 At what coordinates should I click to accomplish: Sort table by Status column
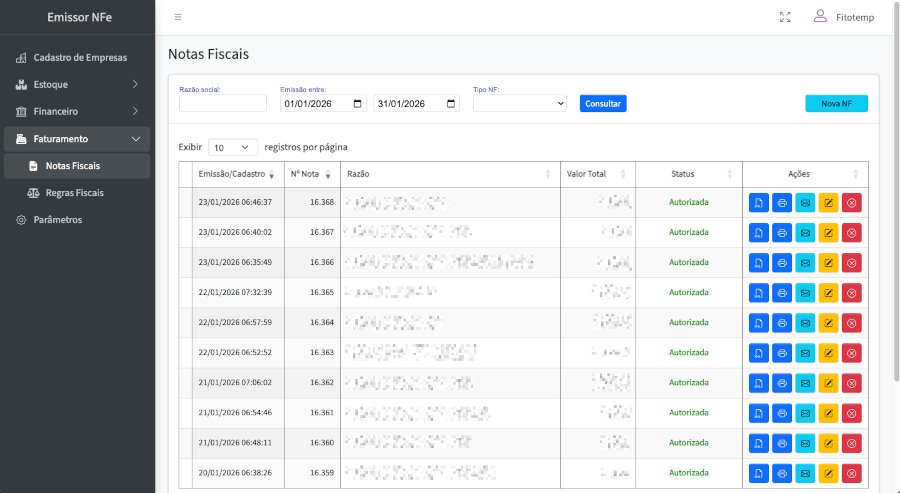tap(688, 174)
